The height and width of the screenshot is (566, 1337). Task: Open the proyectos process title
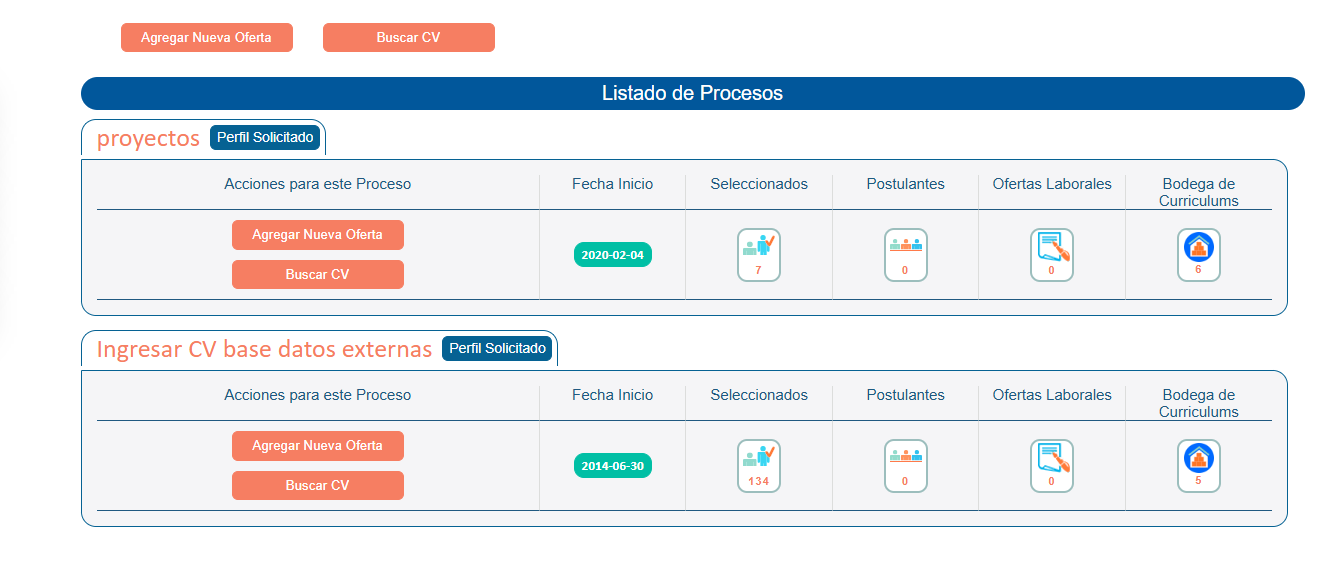148,139
